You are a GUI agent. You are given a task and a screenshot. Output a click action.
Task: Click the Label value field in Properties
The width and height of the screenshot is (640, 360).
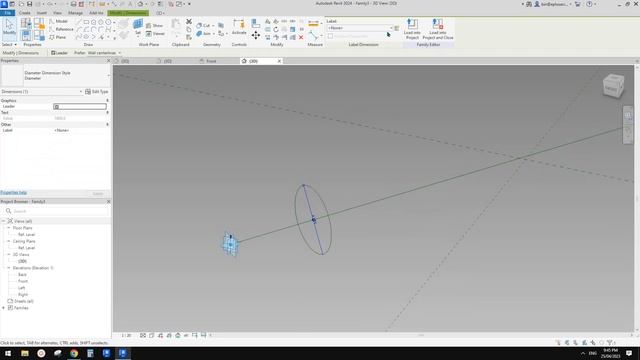click(80, 130)
